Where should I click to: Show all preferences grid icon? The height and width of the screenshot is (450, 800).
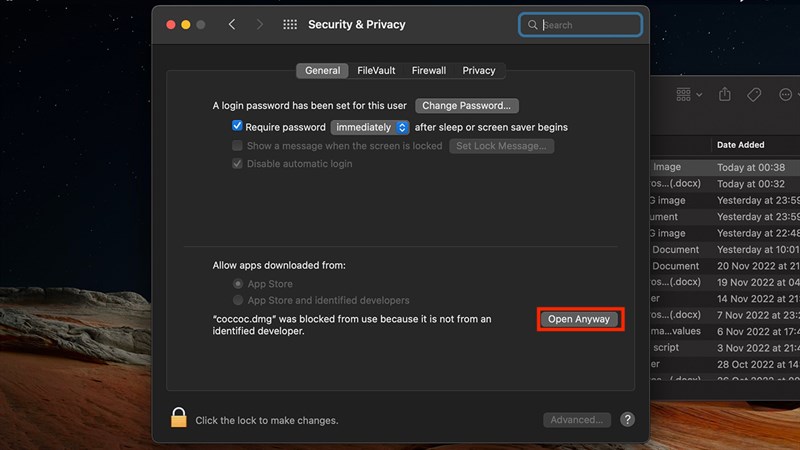tap(290, 24)
